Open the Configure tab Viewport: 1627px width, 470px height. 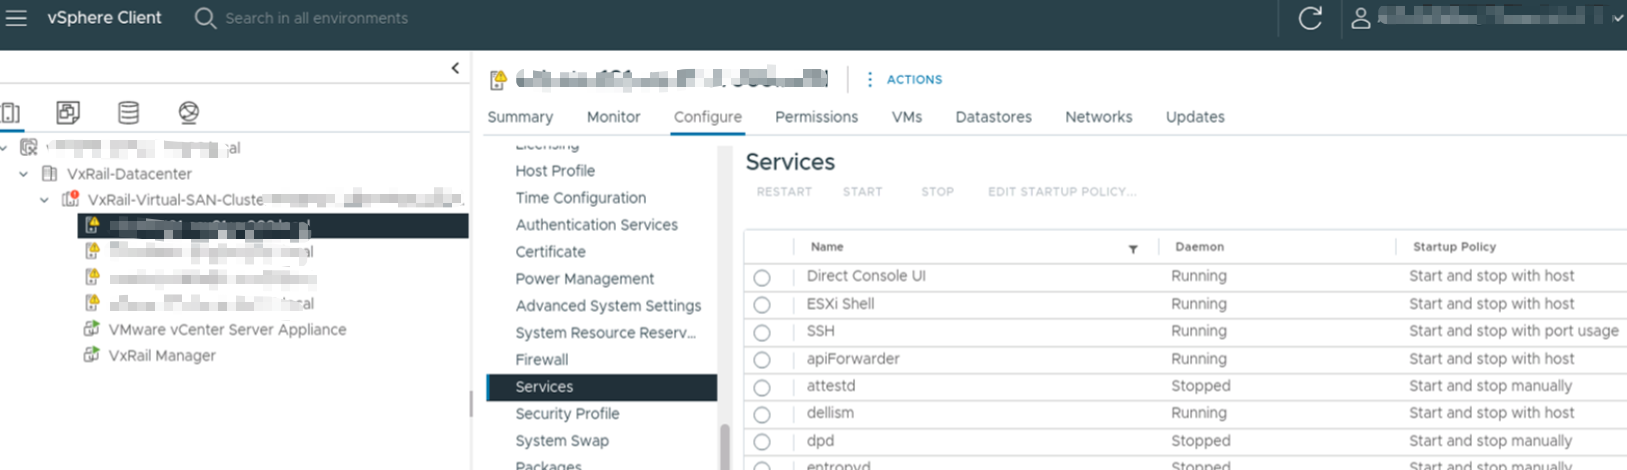click(x=708, y=117)
